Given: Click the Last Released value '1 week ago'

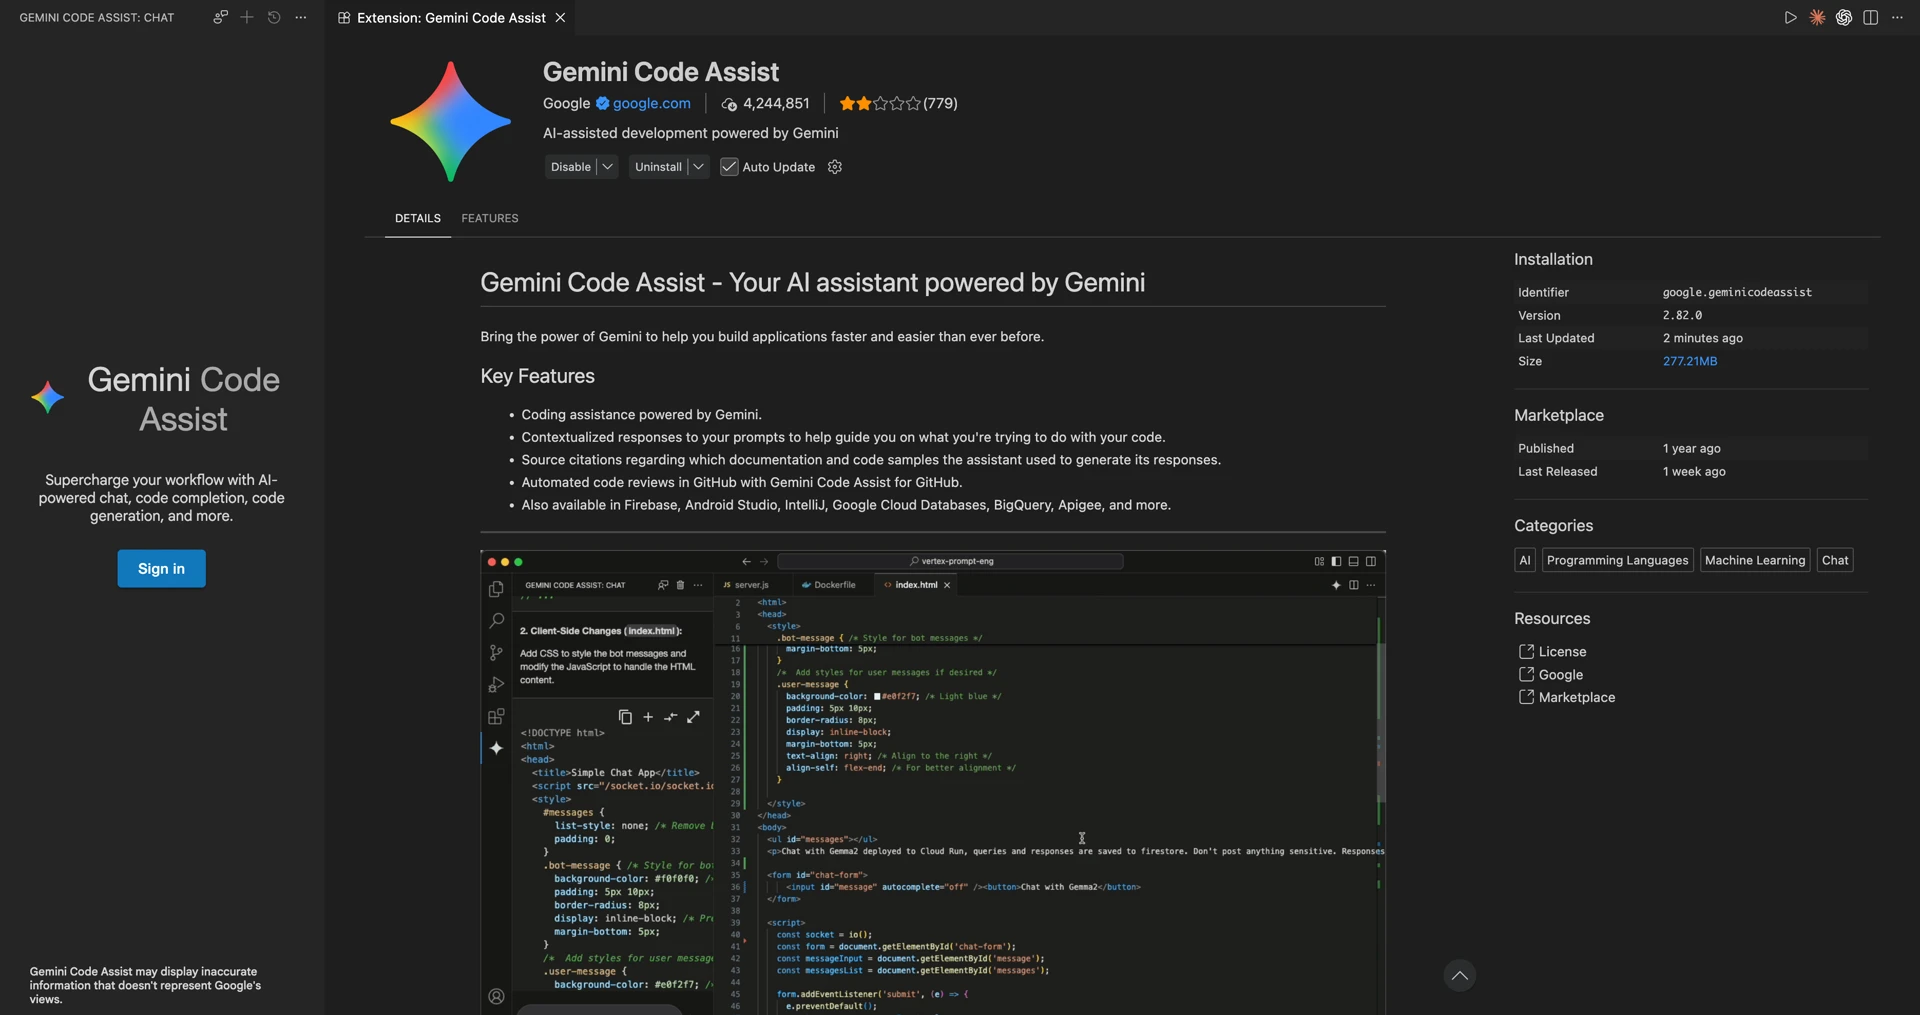Looking at the screenshot, I should 1694,471.
